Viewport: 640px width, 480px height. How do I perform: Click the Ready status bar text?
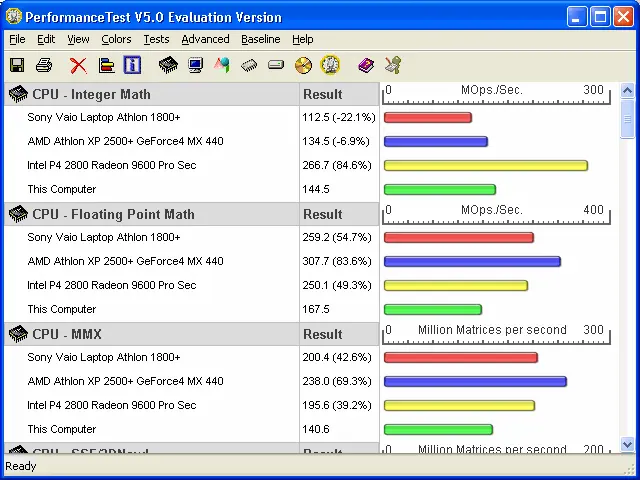tap(21, 466)
